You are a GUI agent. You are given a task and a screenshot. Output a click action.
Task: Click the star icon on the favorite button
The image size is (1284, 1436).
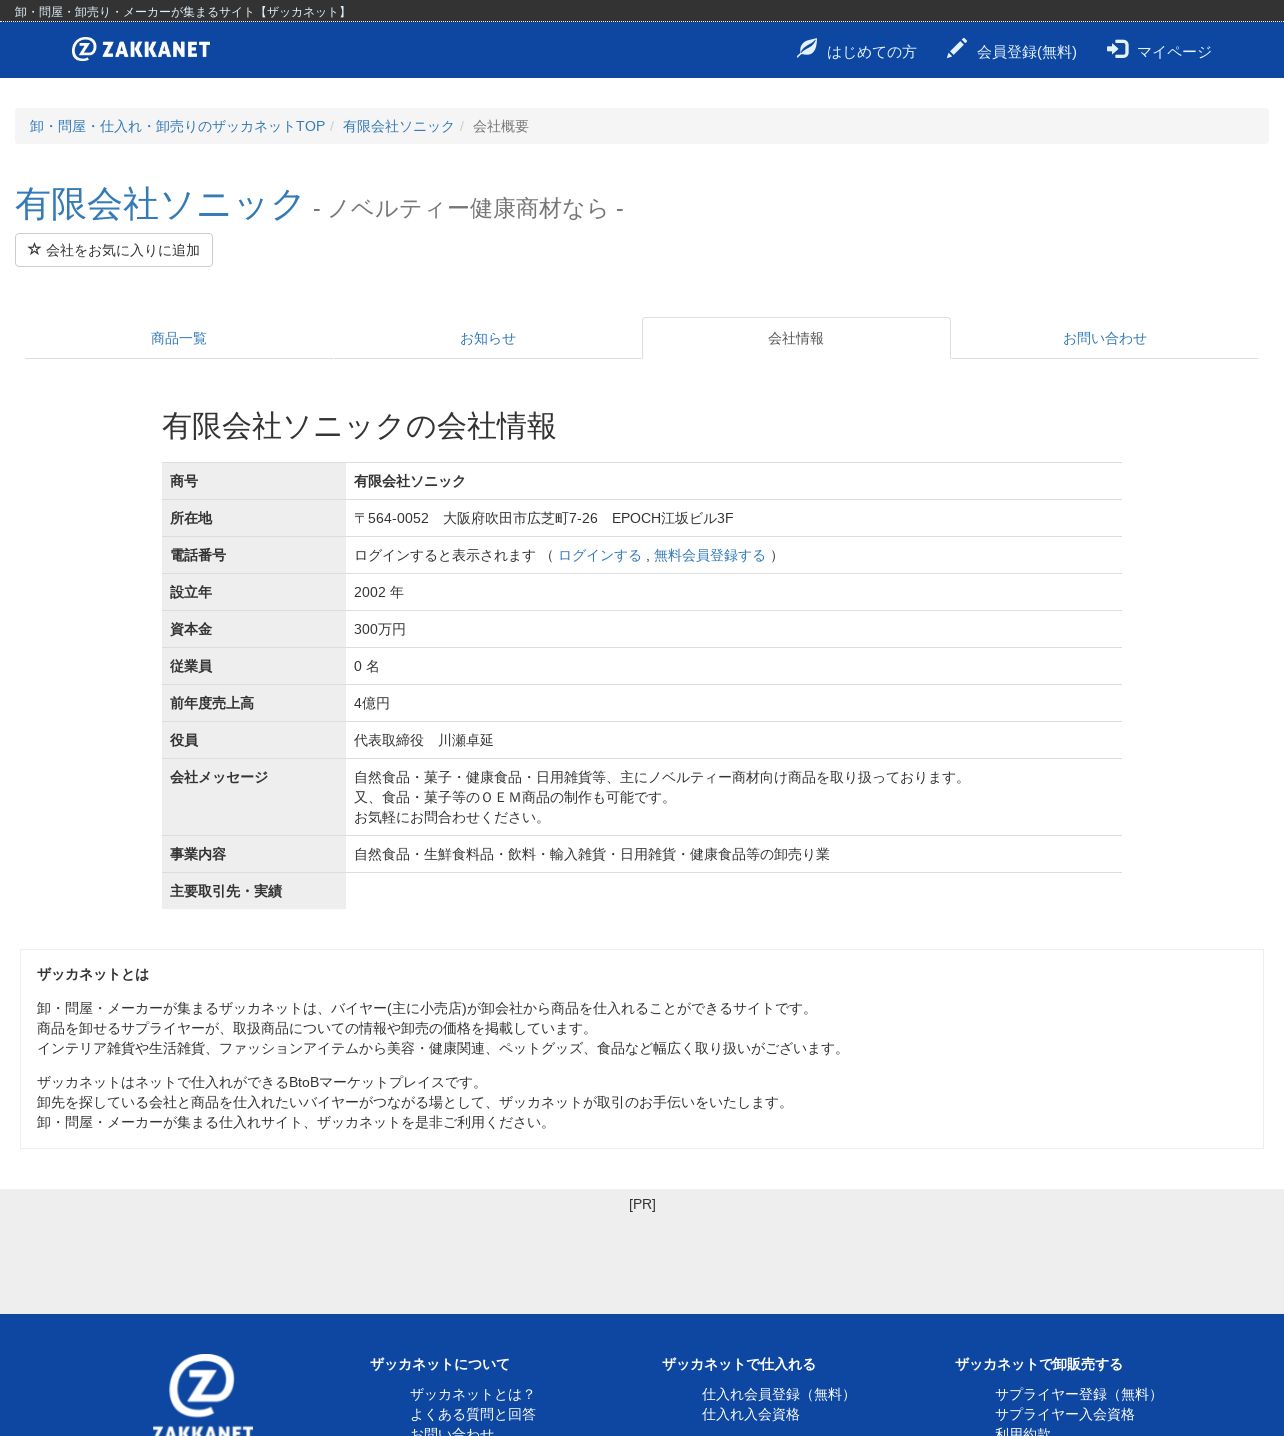(x=34, y=249)
